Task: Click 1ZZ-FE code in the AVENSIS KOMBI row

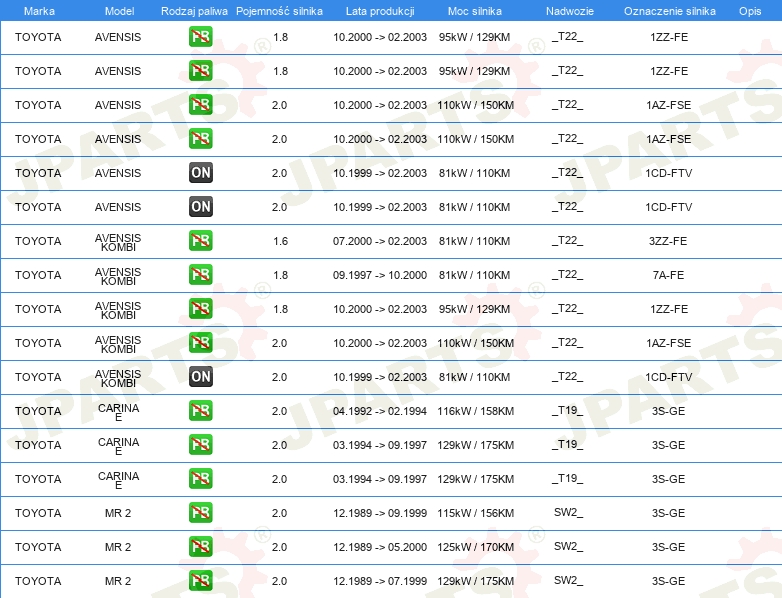Action: point(669,309)
